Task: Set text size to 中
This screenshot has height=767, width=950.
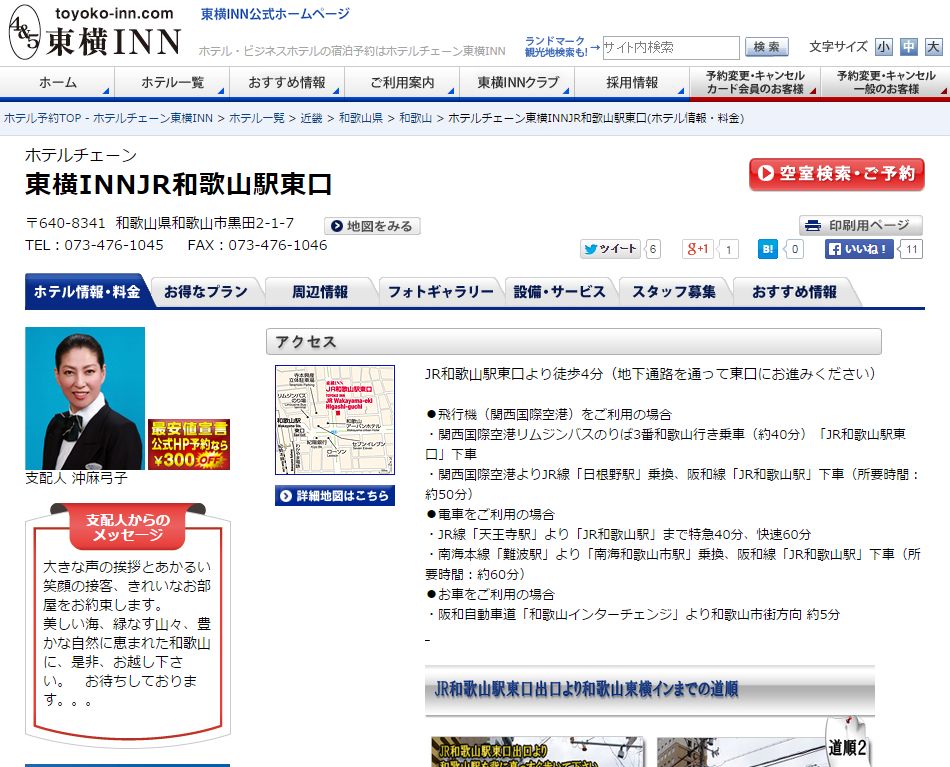Action: pos(909,47)
